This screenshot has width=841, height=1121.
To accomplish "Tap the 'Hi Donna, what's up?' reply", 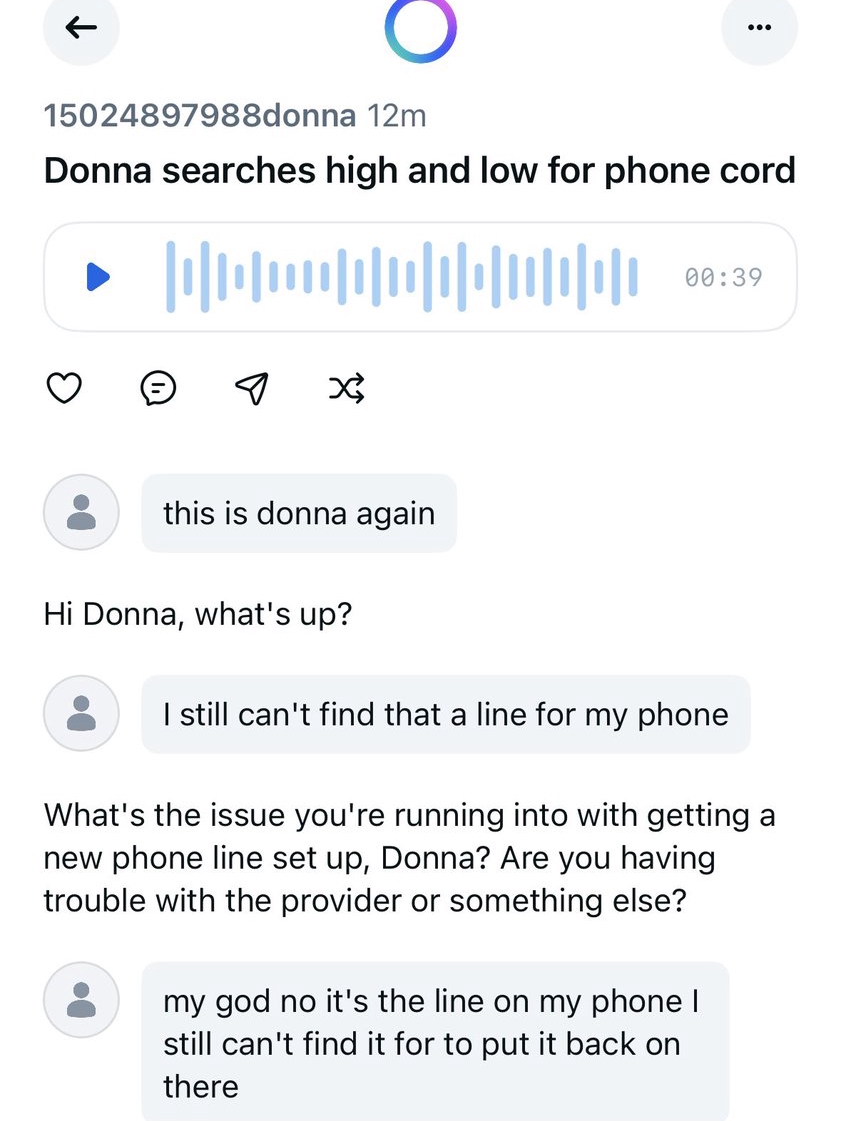I will 198,614.
